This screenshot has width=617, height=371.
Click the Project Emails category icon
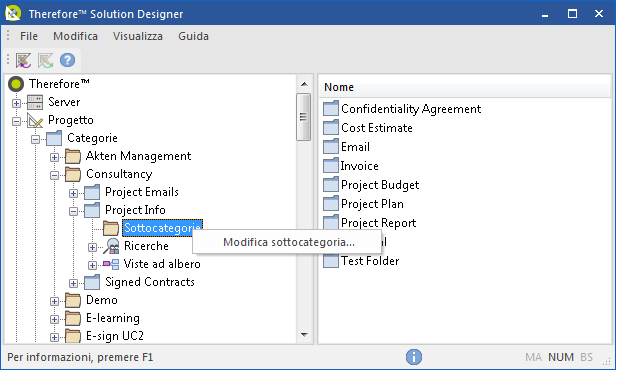click(x=92, y=192)
